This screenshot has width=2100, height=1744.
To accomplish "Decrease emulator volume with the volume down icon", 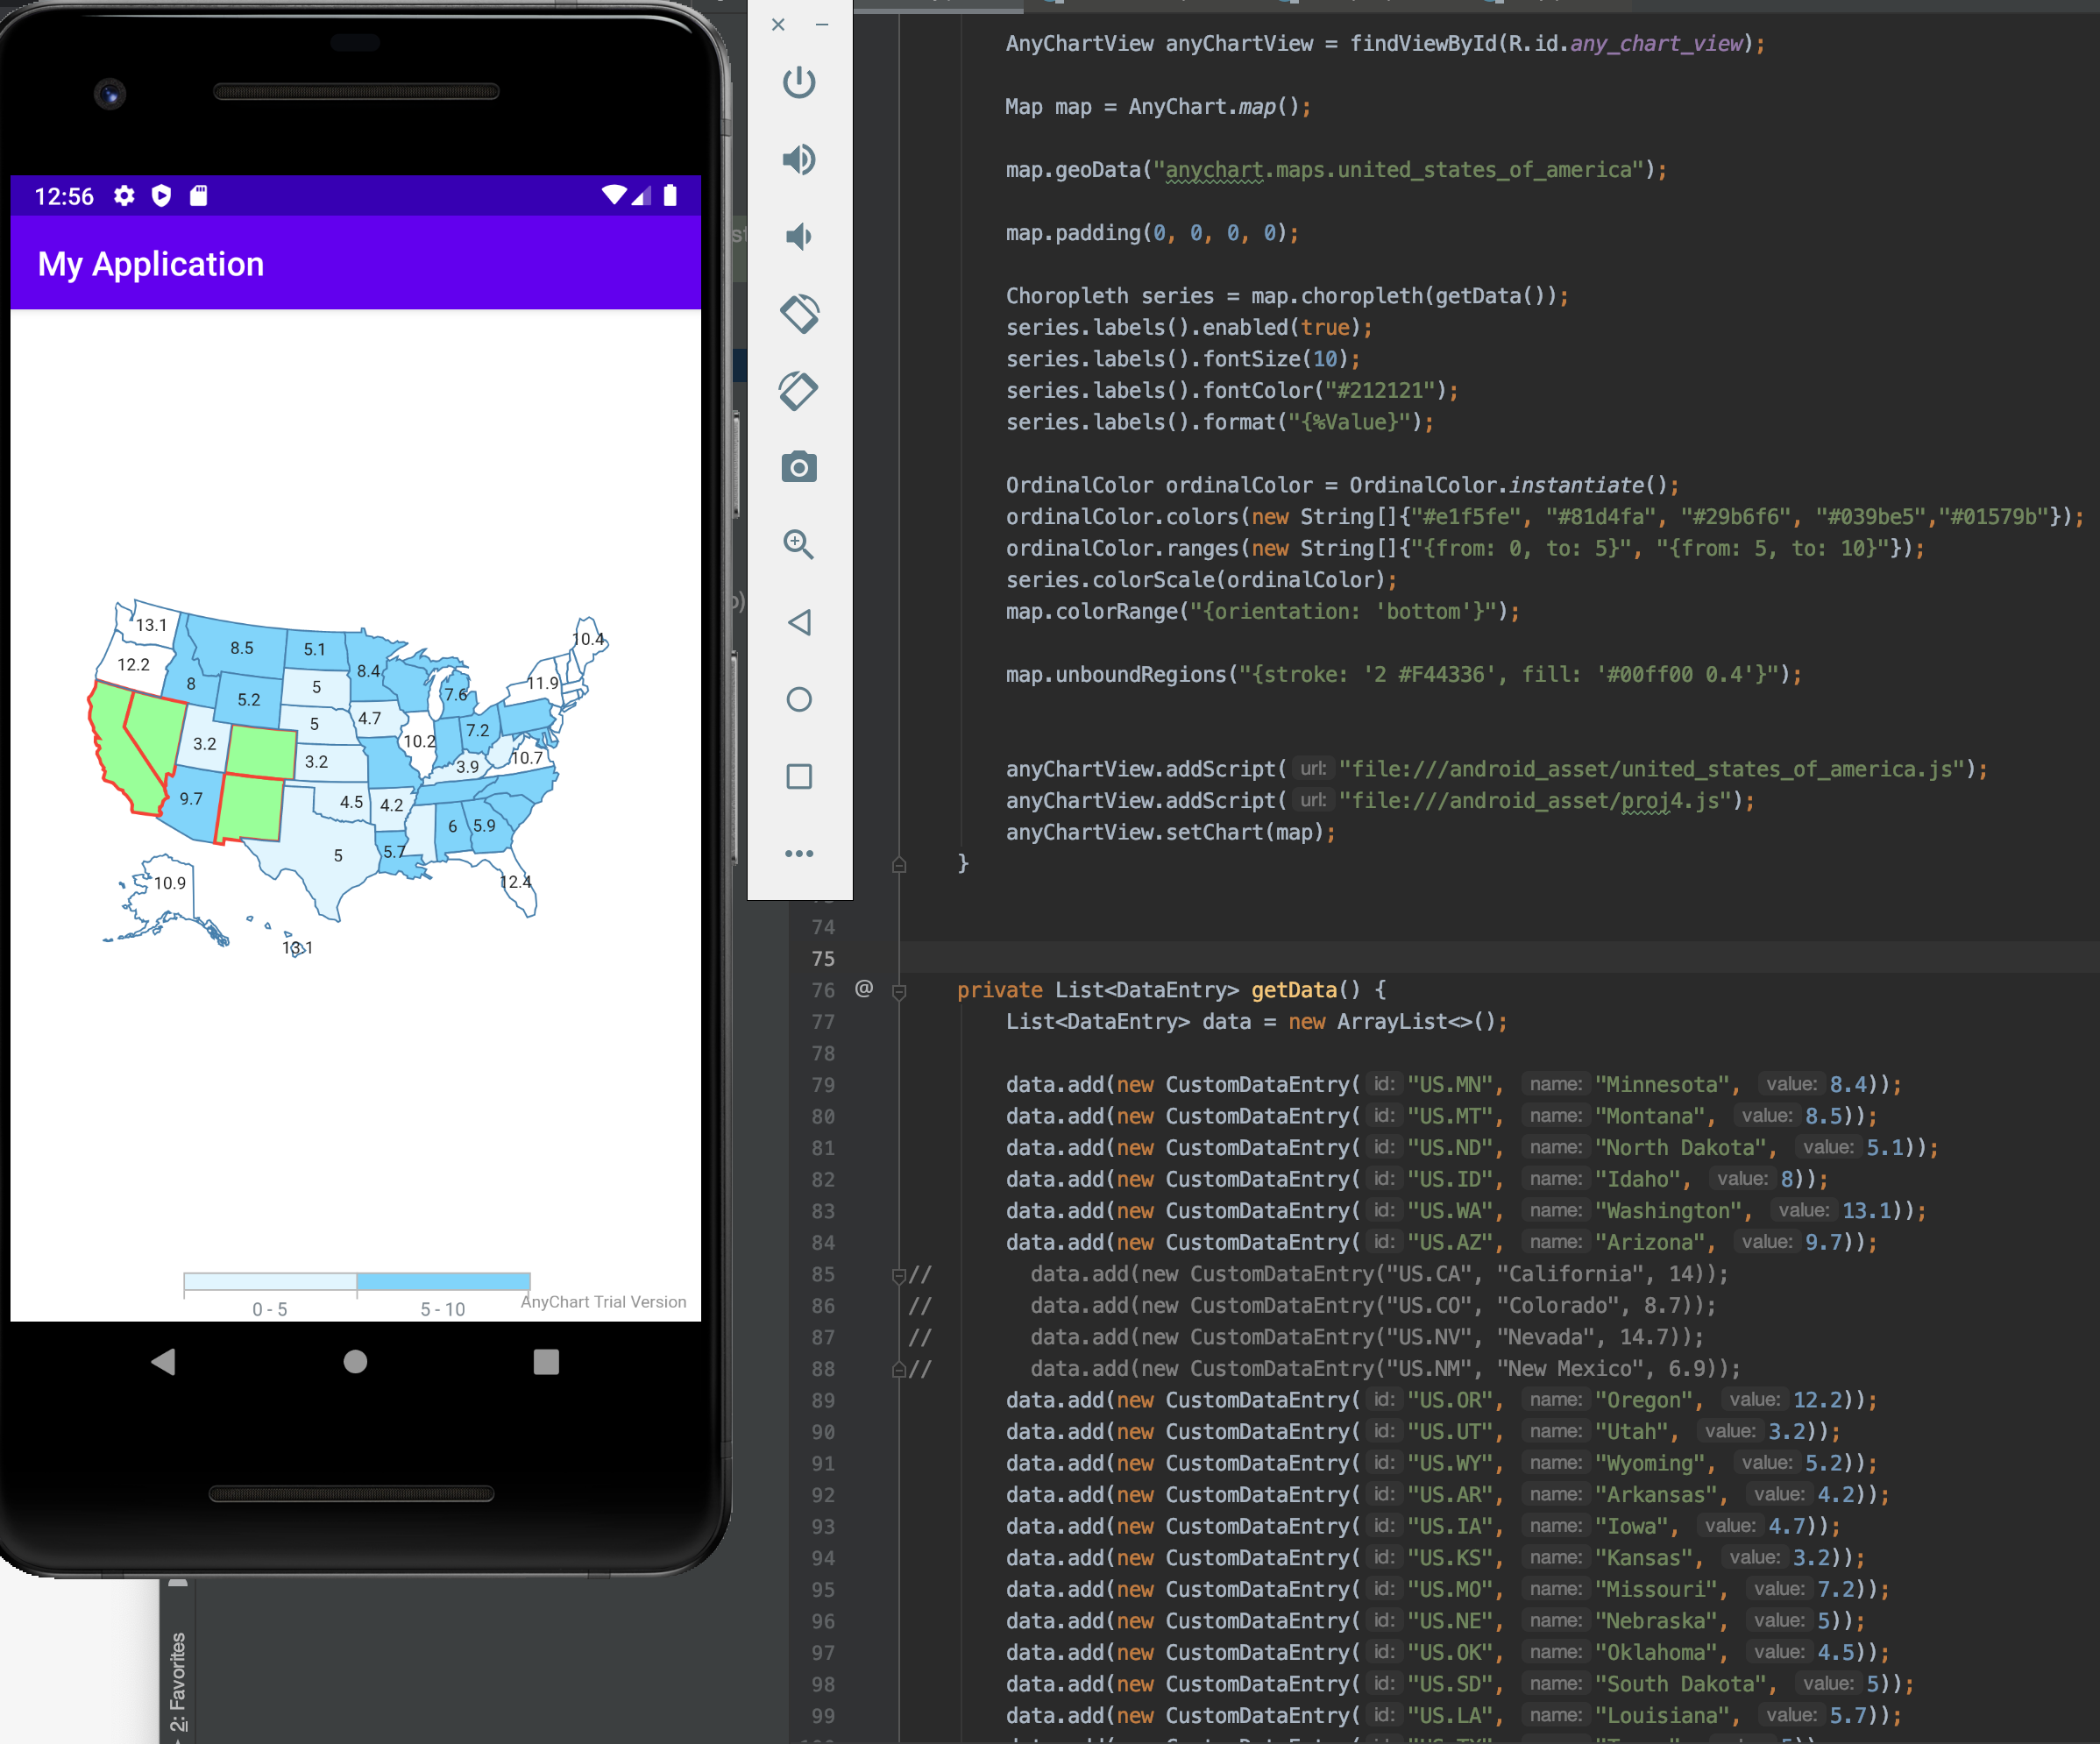I will [x=799, y=236].
